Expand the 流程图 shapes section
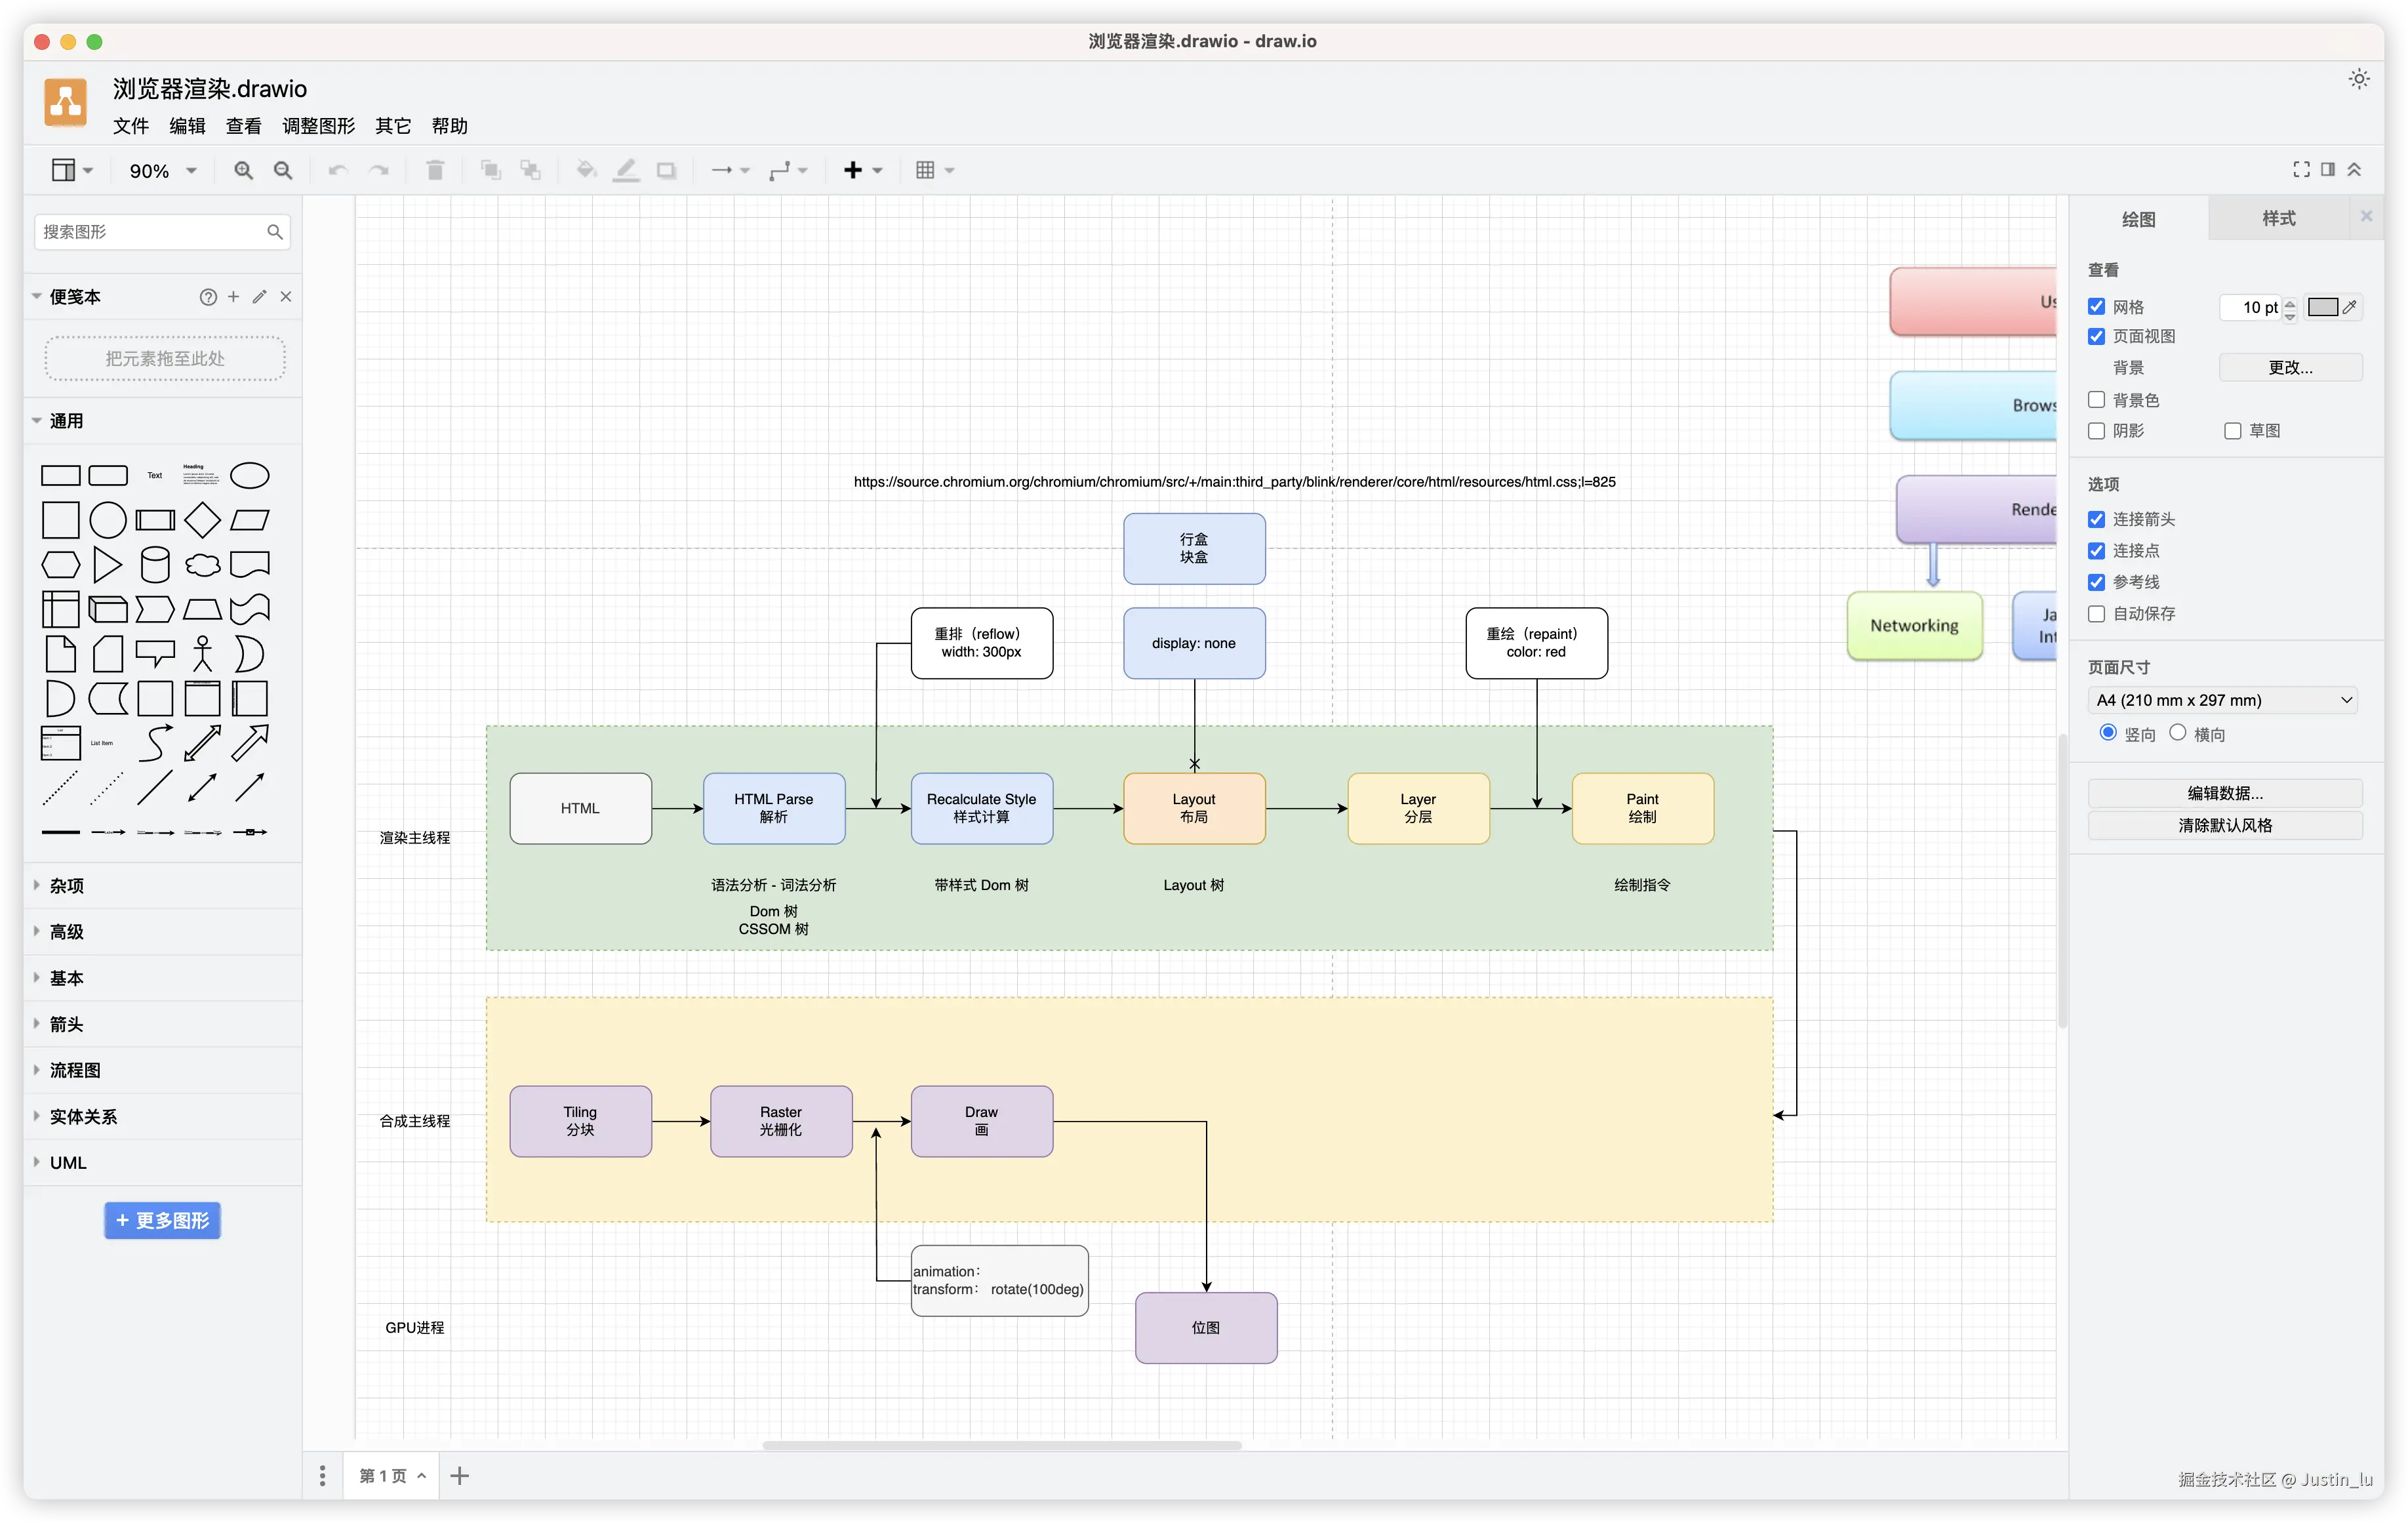This screenshot has height=1523, width=2408. (75, 1070)
